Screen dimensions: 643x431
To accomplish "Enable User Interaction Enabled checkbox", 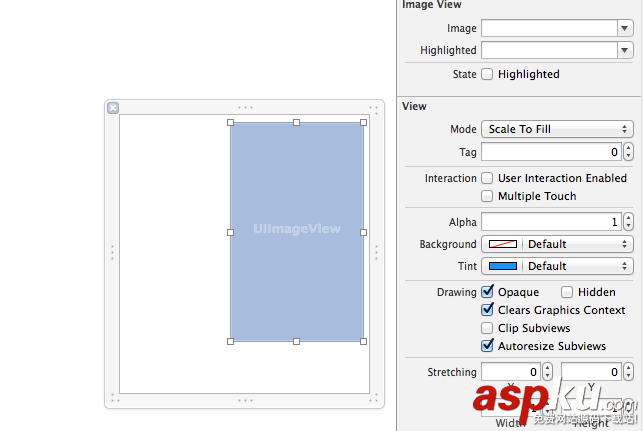I will 487,178.
